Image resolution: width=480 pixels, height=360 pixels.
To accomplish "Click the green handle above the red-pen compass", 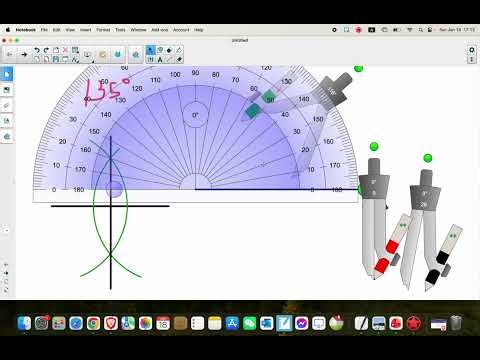I will click(x=374, y=146).
